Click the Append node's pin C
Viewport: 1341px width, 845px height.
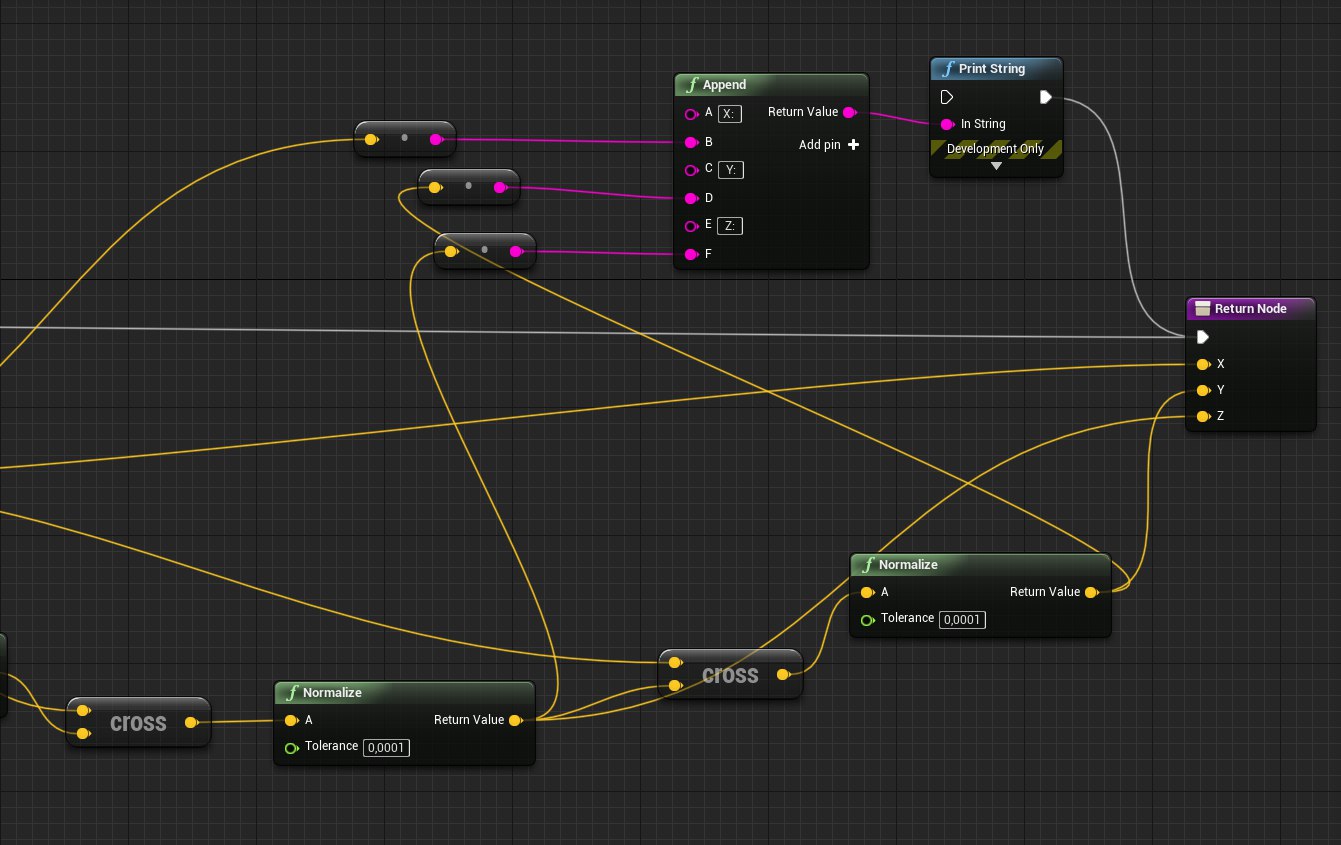[x=691, y=170]
